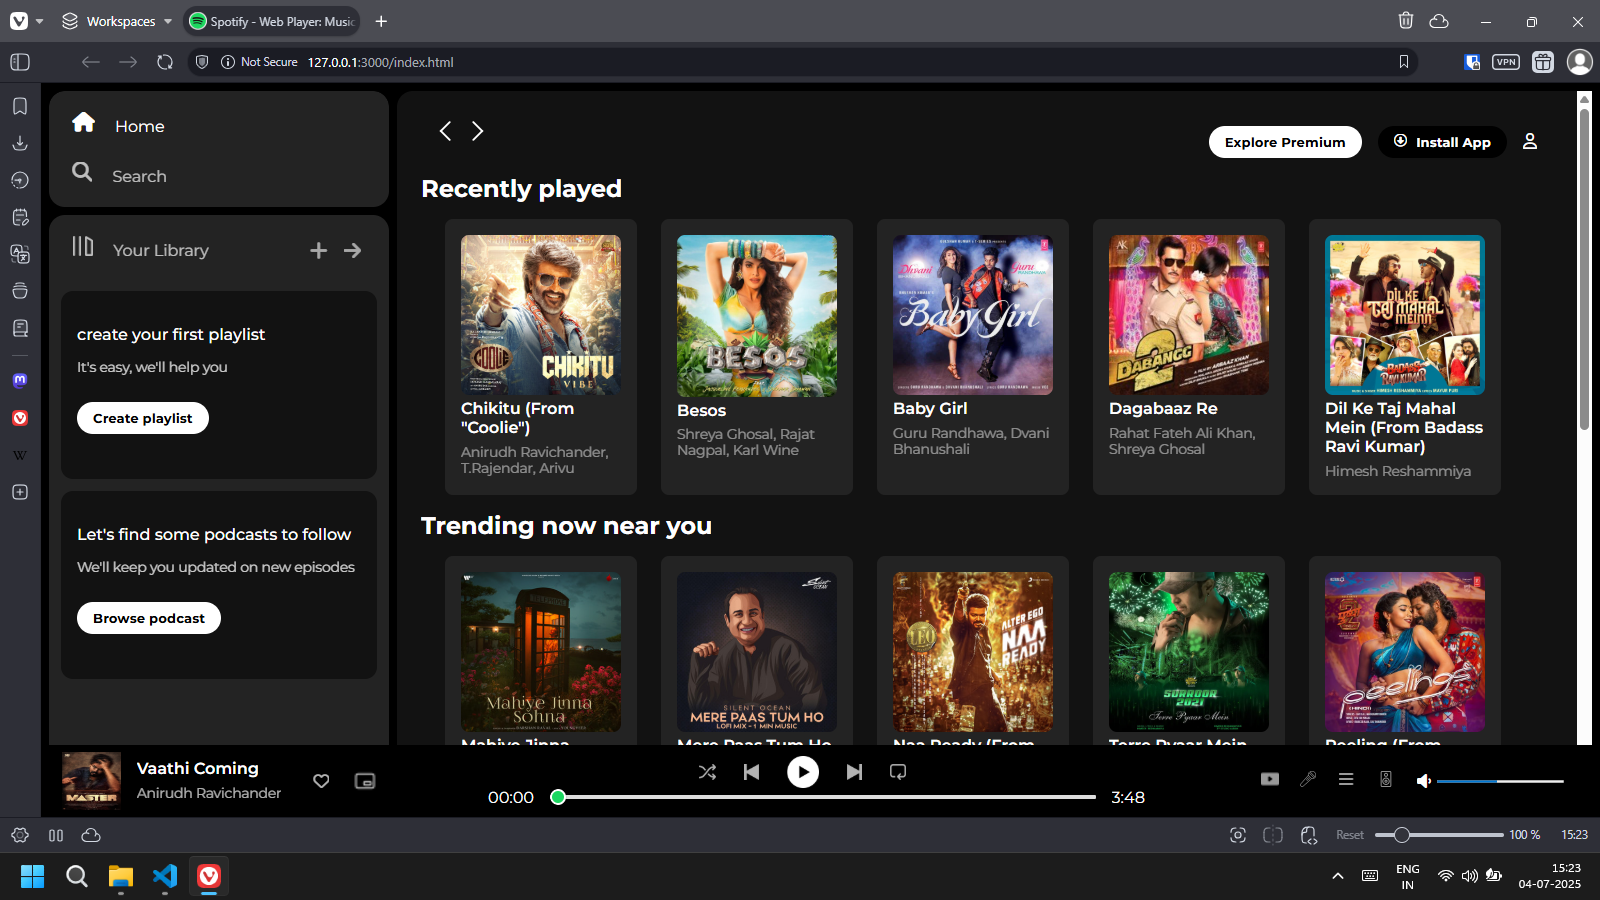Enable shuffle playback

pos(707,772)
